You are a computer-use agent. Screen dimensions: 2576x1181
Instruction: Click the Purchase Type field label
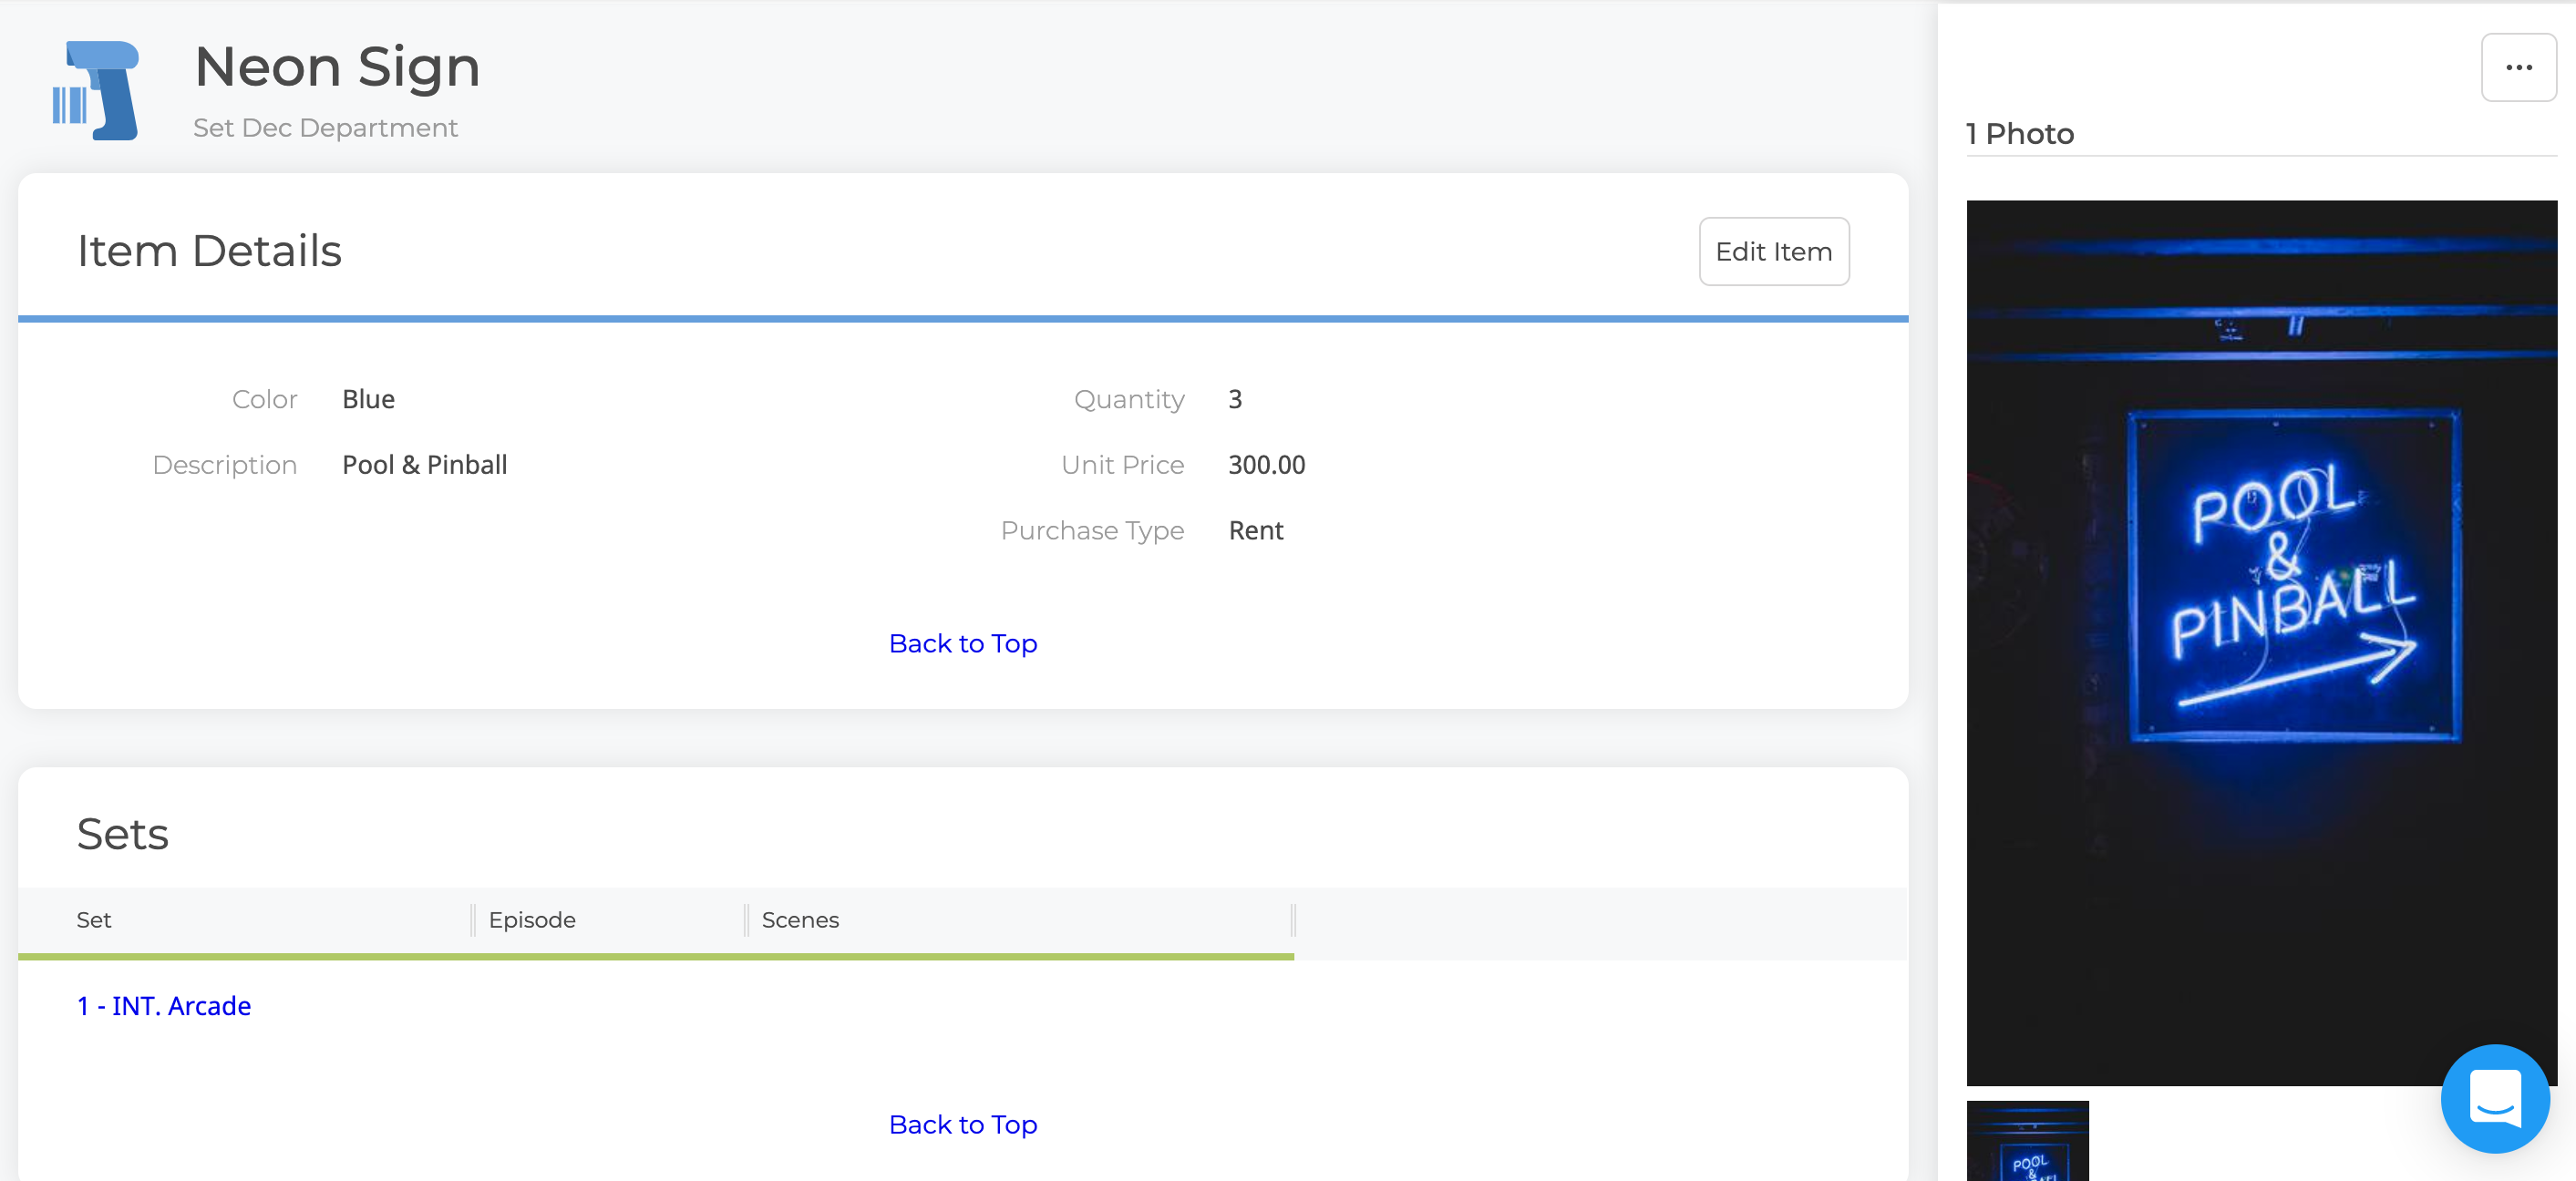tap(1092, 530)
